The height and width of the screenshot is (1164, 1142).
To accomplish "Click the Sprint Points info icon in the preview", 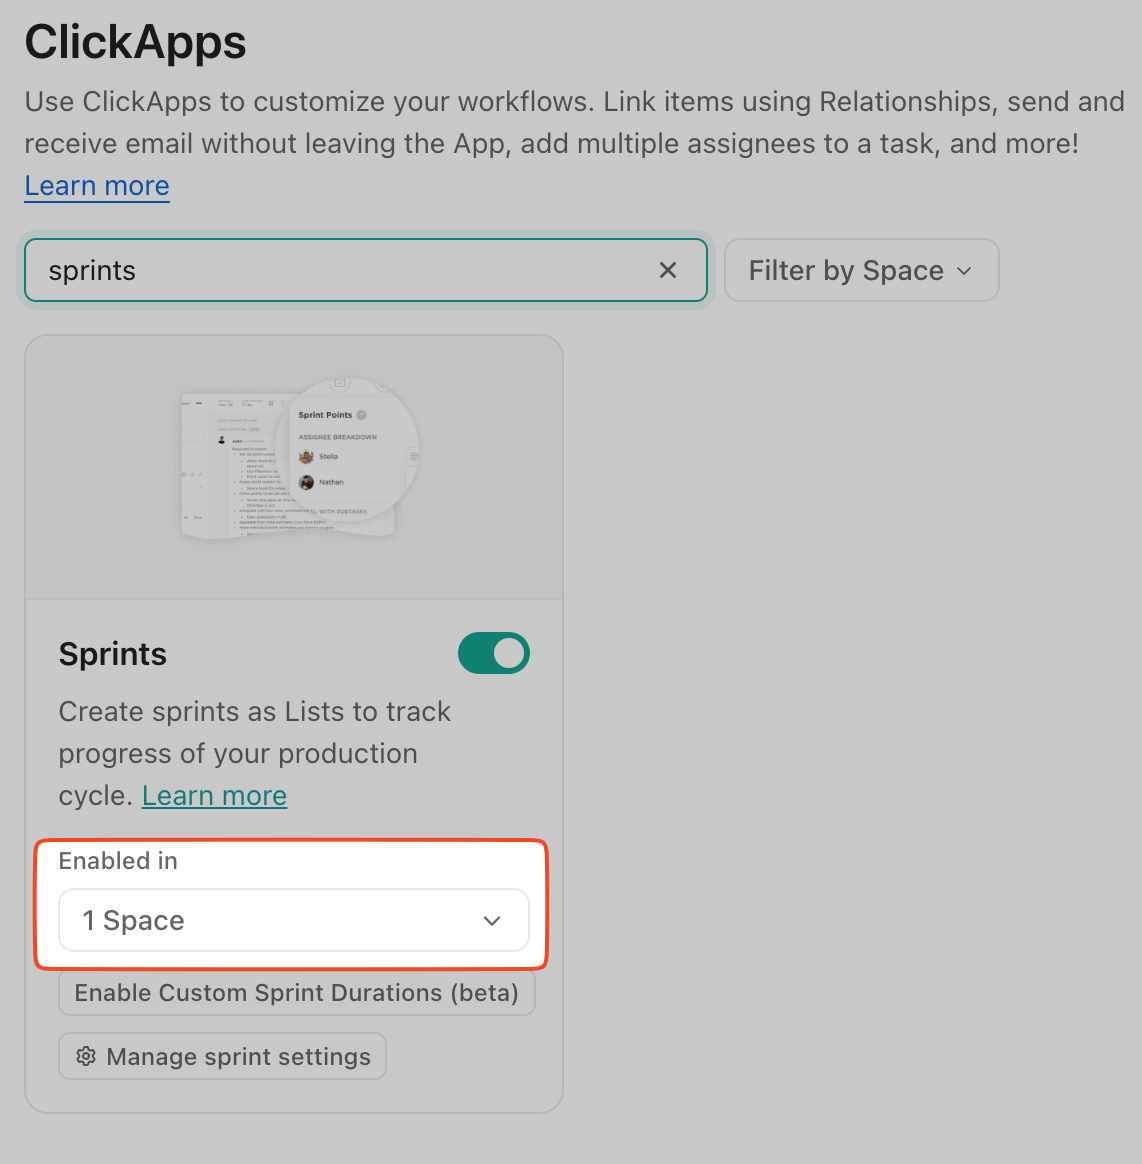I will [361, 415].
